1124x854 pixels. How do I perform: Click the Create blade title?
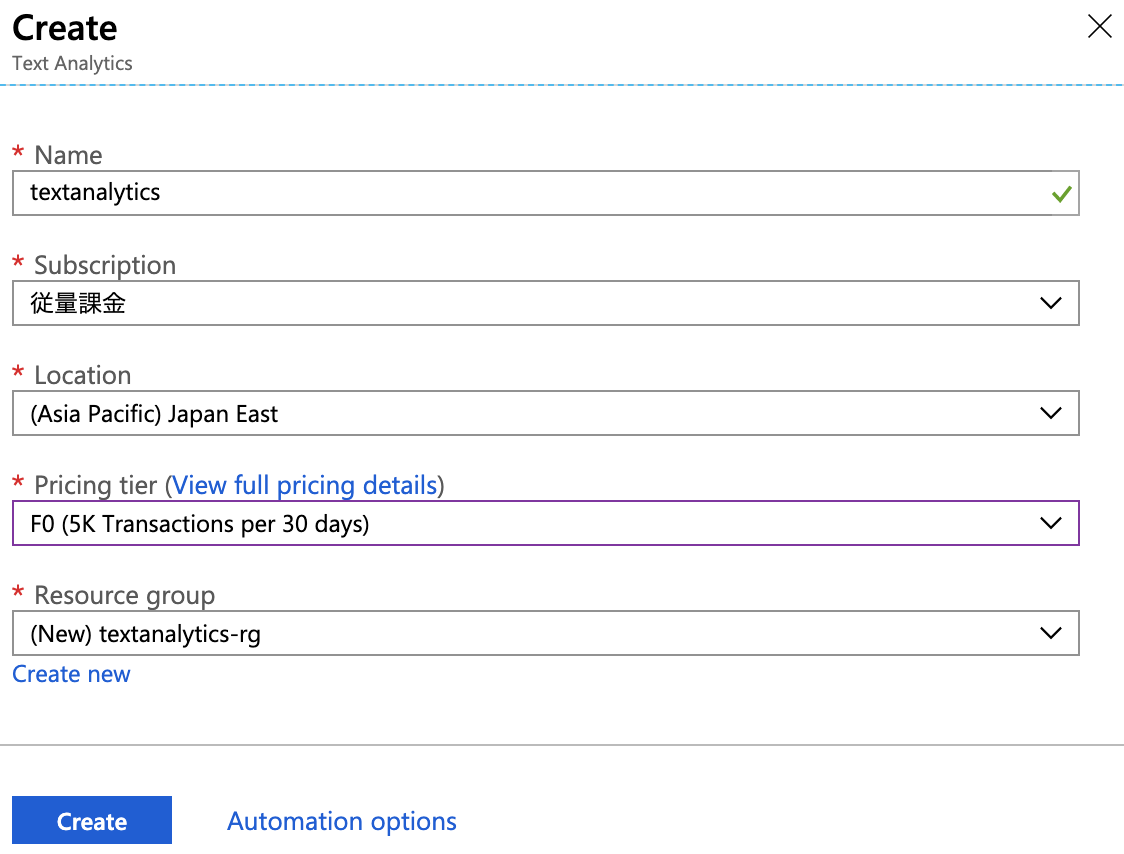pyautogui.click(x=64, y=28)
